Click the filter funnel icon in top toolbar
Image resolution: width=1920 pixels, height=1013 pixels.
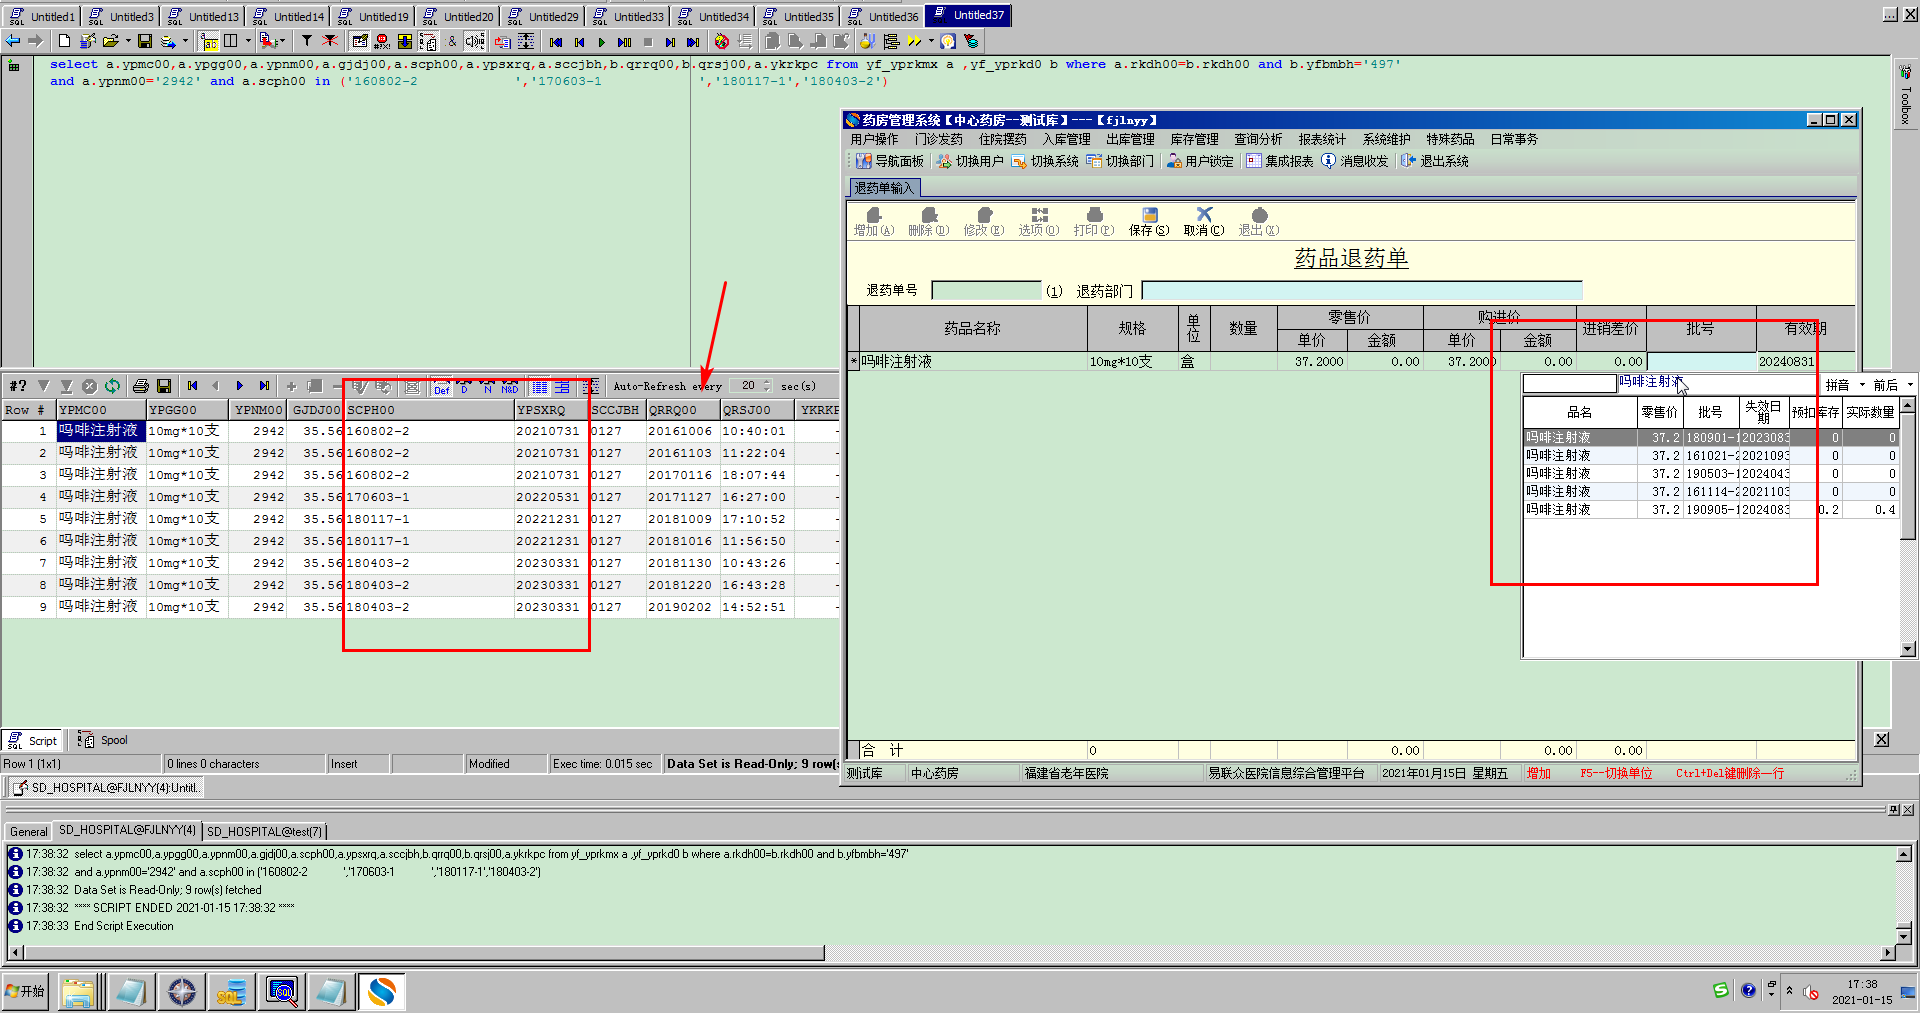pos(307,41)
